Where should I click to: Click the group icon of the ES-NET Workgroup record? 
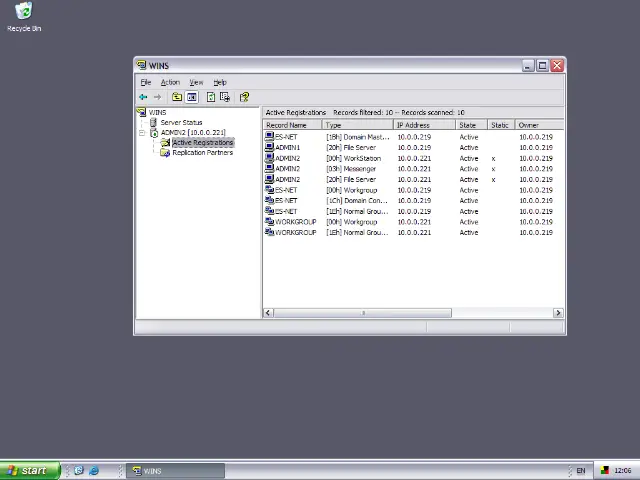pos(269,189)
